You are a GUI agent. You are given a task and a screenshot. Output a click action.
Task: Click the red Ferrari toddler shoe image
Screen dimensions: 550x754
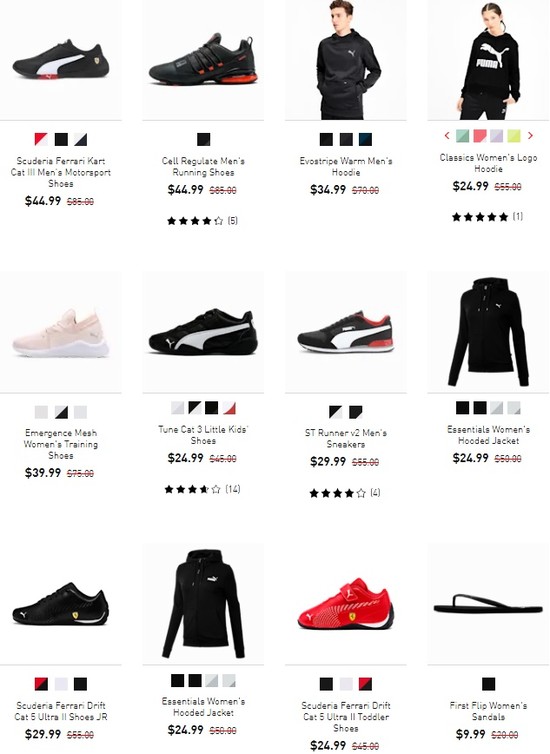tap(346, 604)
